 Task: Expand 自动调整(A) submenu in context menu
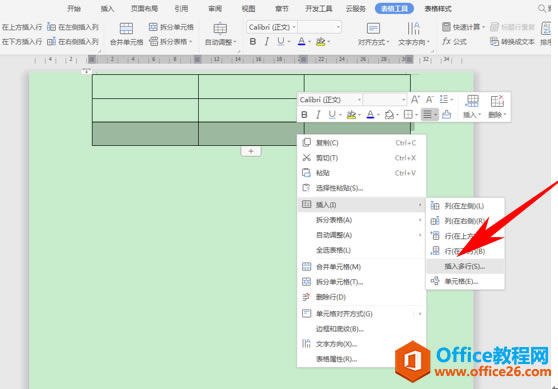[x=362, y=235]
